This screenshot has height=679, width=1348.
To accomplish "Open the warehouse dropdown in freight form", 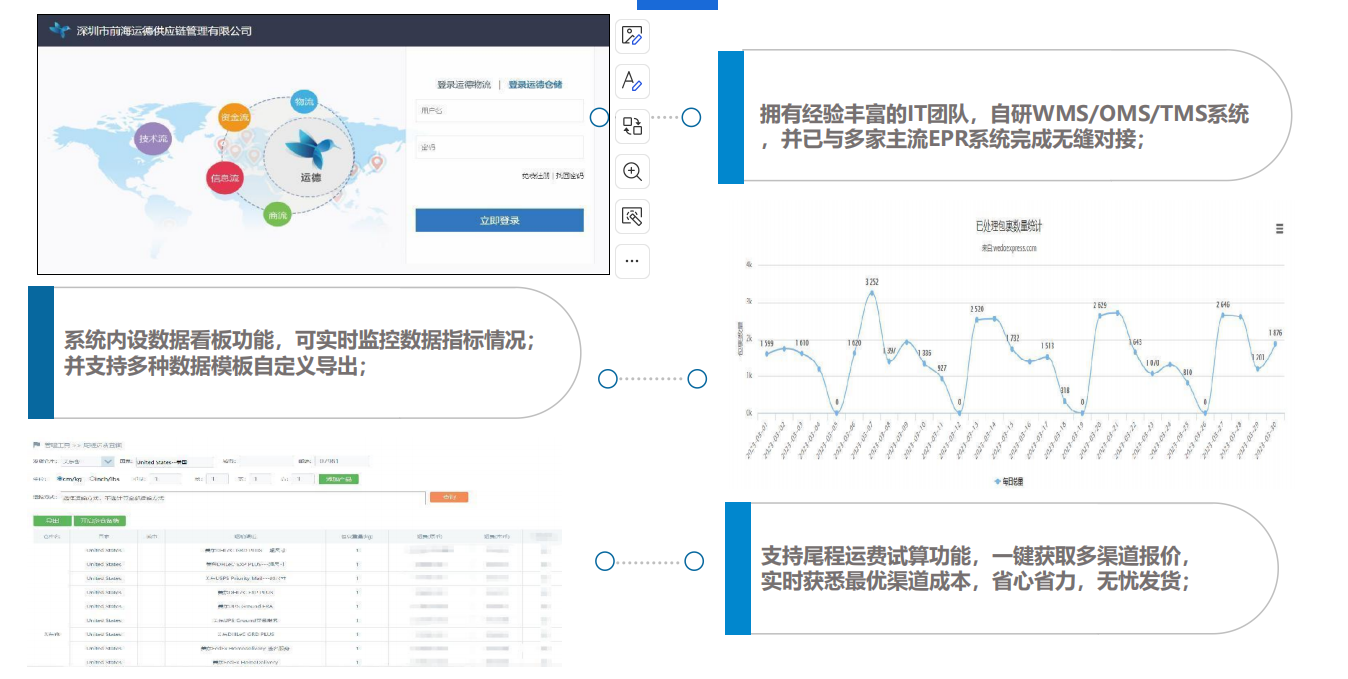I will tap(87, 462).
